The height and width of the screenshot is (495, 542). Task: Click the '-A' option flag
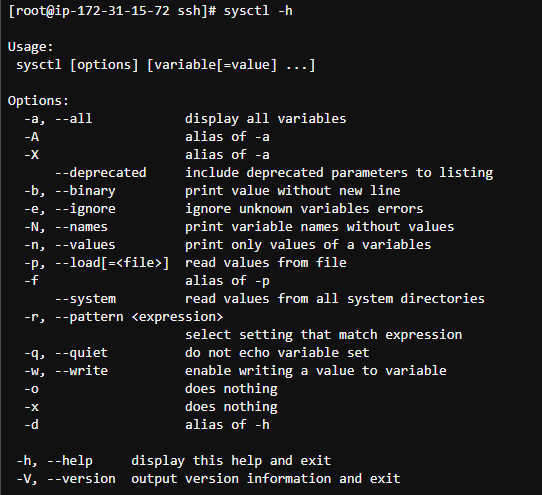pos(31,137)
